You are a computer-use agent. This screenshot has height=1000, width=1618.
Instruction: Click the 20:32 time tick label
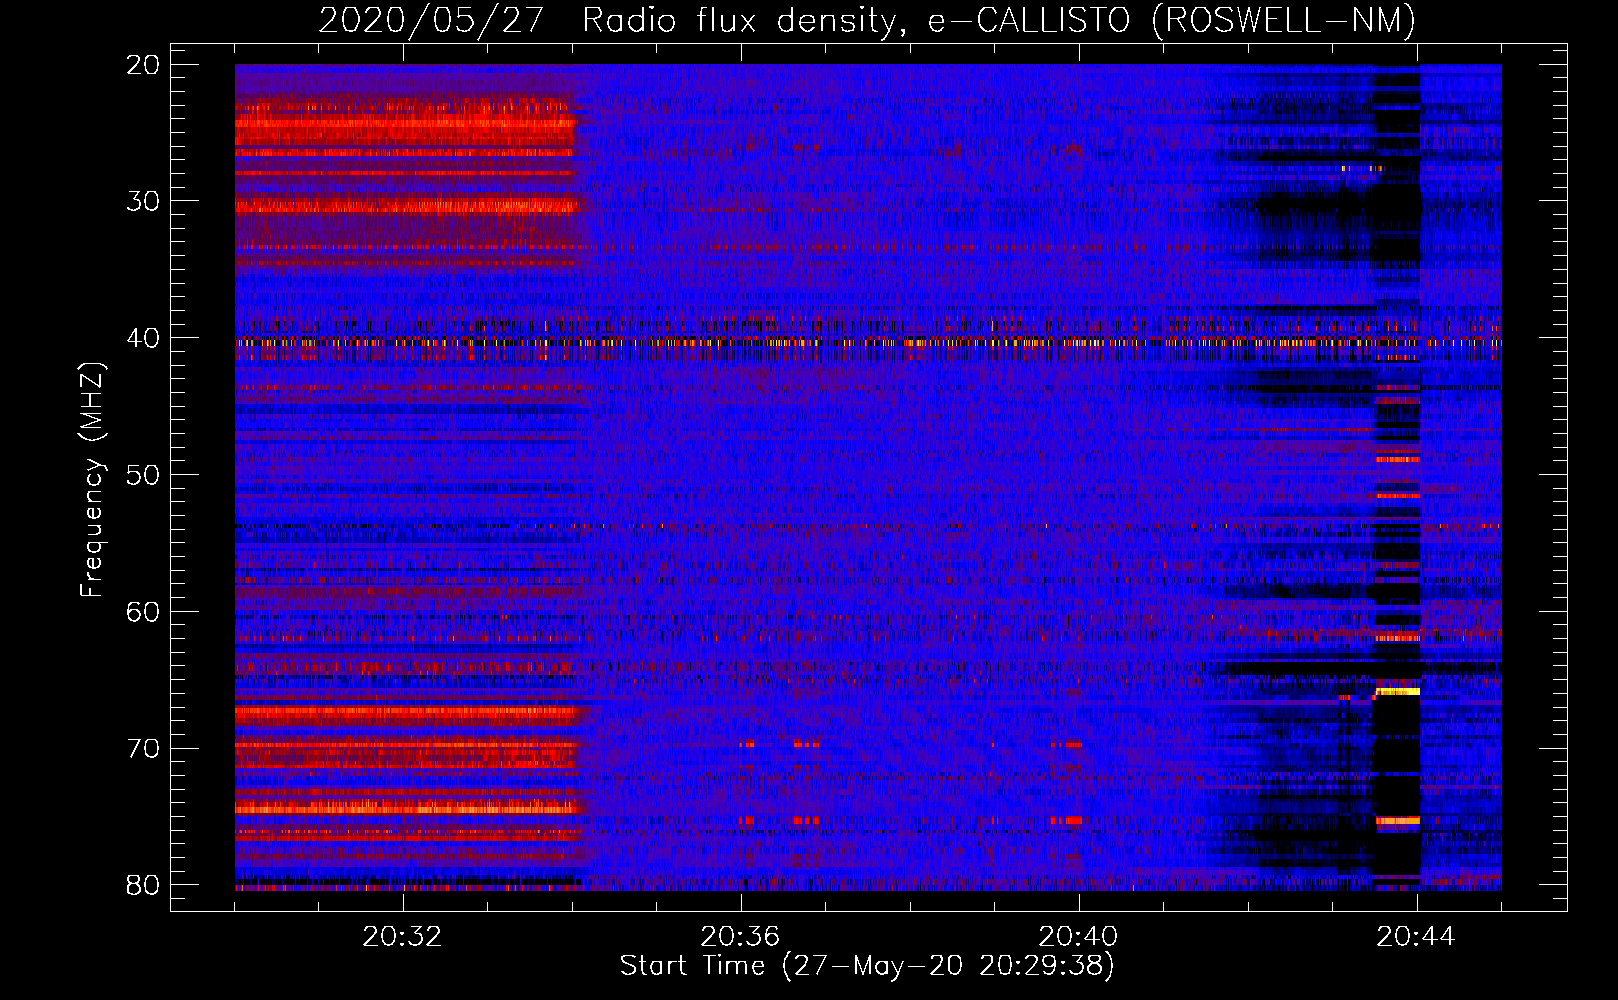[402, 937]
